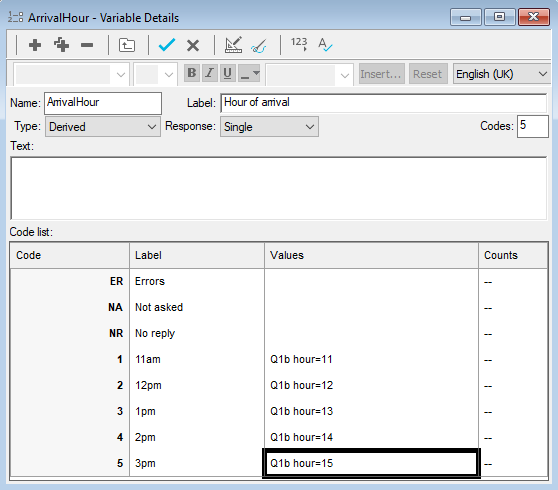Select the 11am label cell

[197, 359]
